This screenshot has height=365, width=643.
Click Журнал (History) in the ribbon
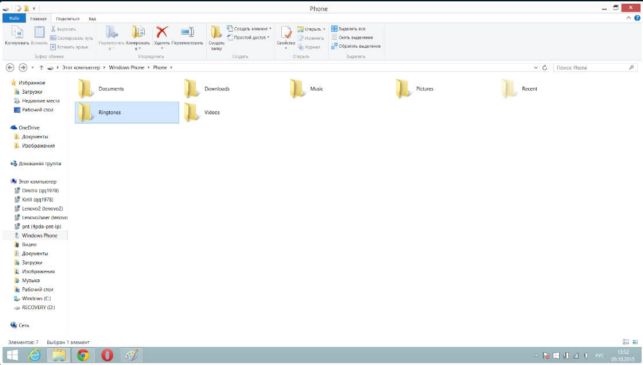tap(309, 47)
